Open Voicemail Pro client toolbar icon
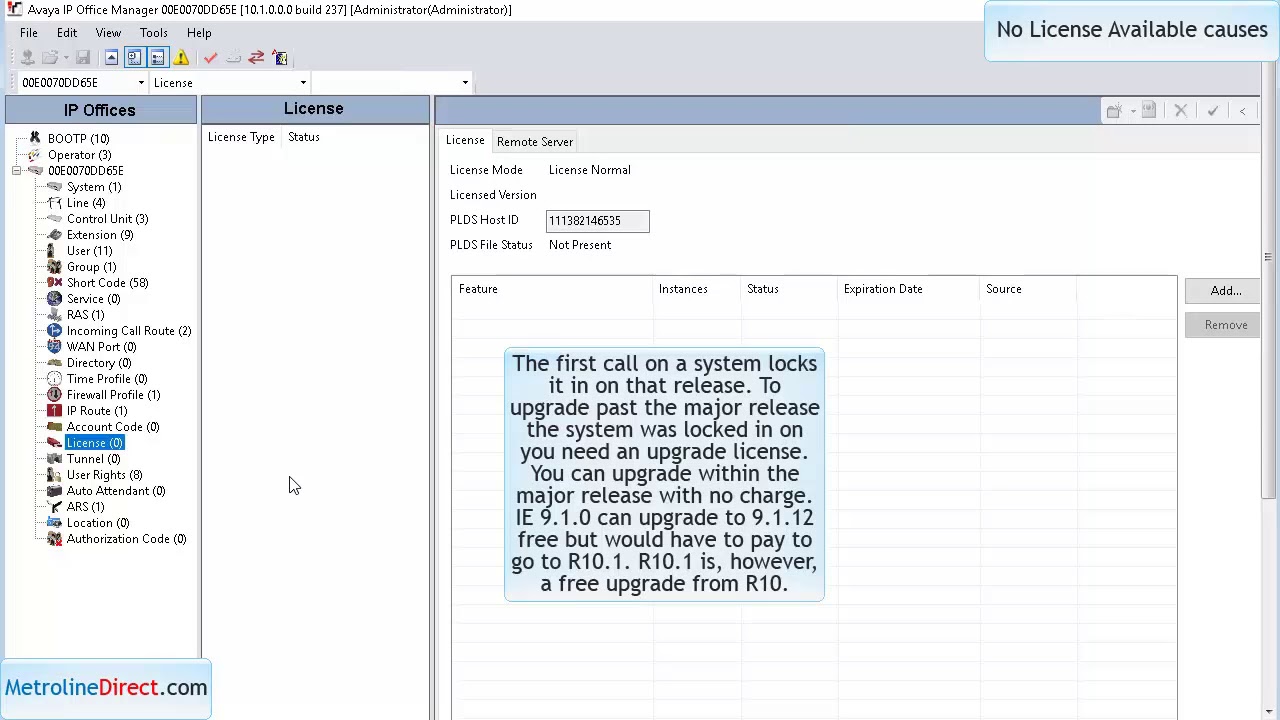The height and width of the screenshot is (720, 1280). pos(280,58)
